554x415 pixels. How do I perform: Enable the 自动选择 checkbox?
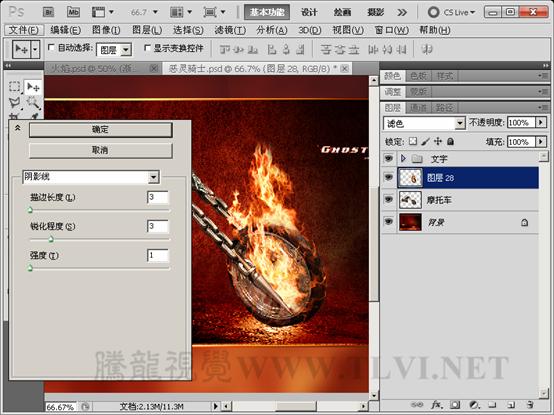[51, 47]
